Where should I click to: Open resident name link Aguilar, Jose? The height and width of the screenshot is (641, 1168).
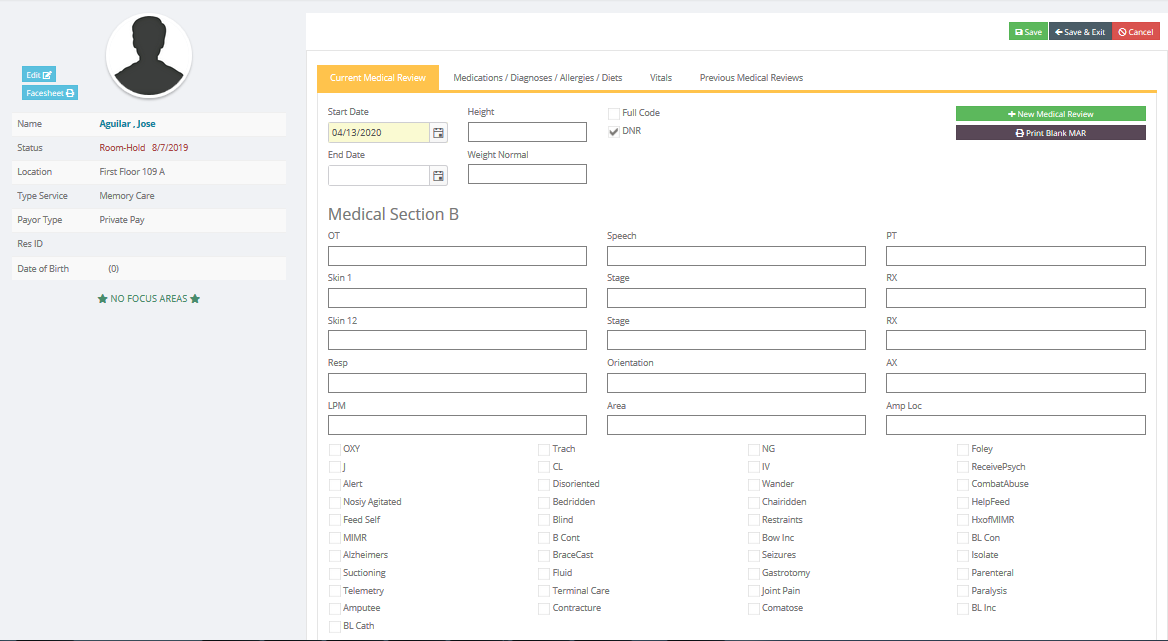[x=127, y=124]
